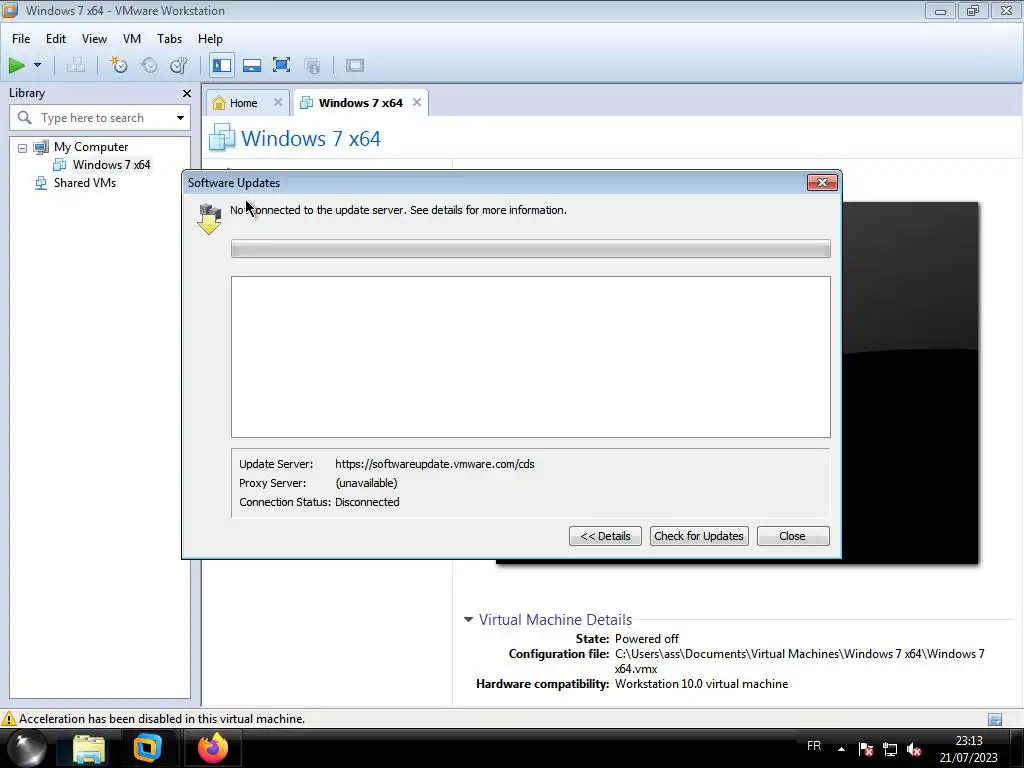1024x768 pixels.
Task: Open Windows Explorer from the taskbar
Action: point(88,749)
